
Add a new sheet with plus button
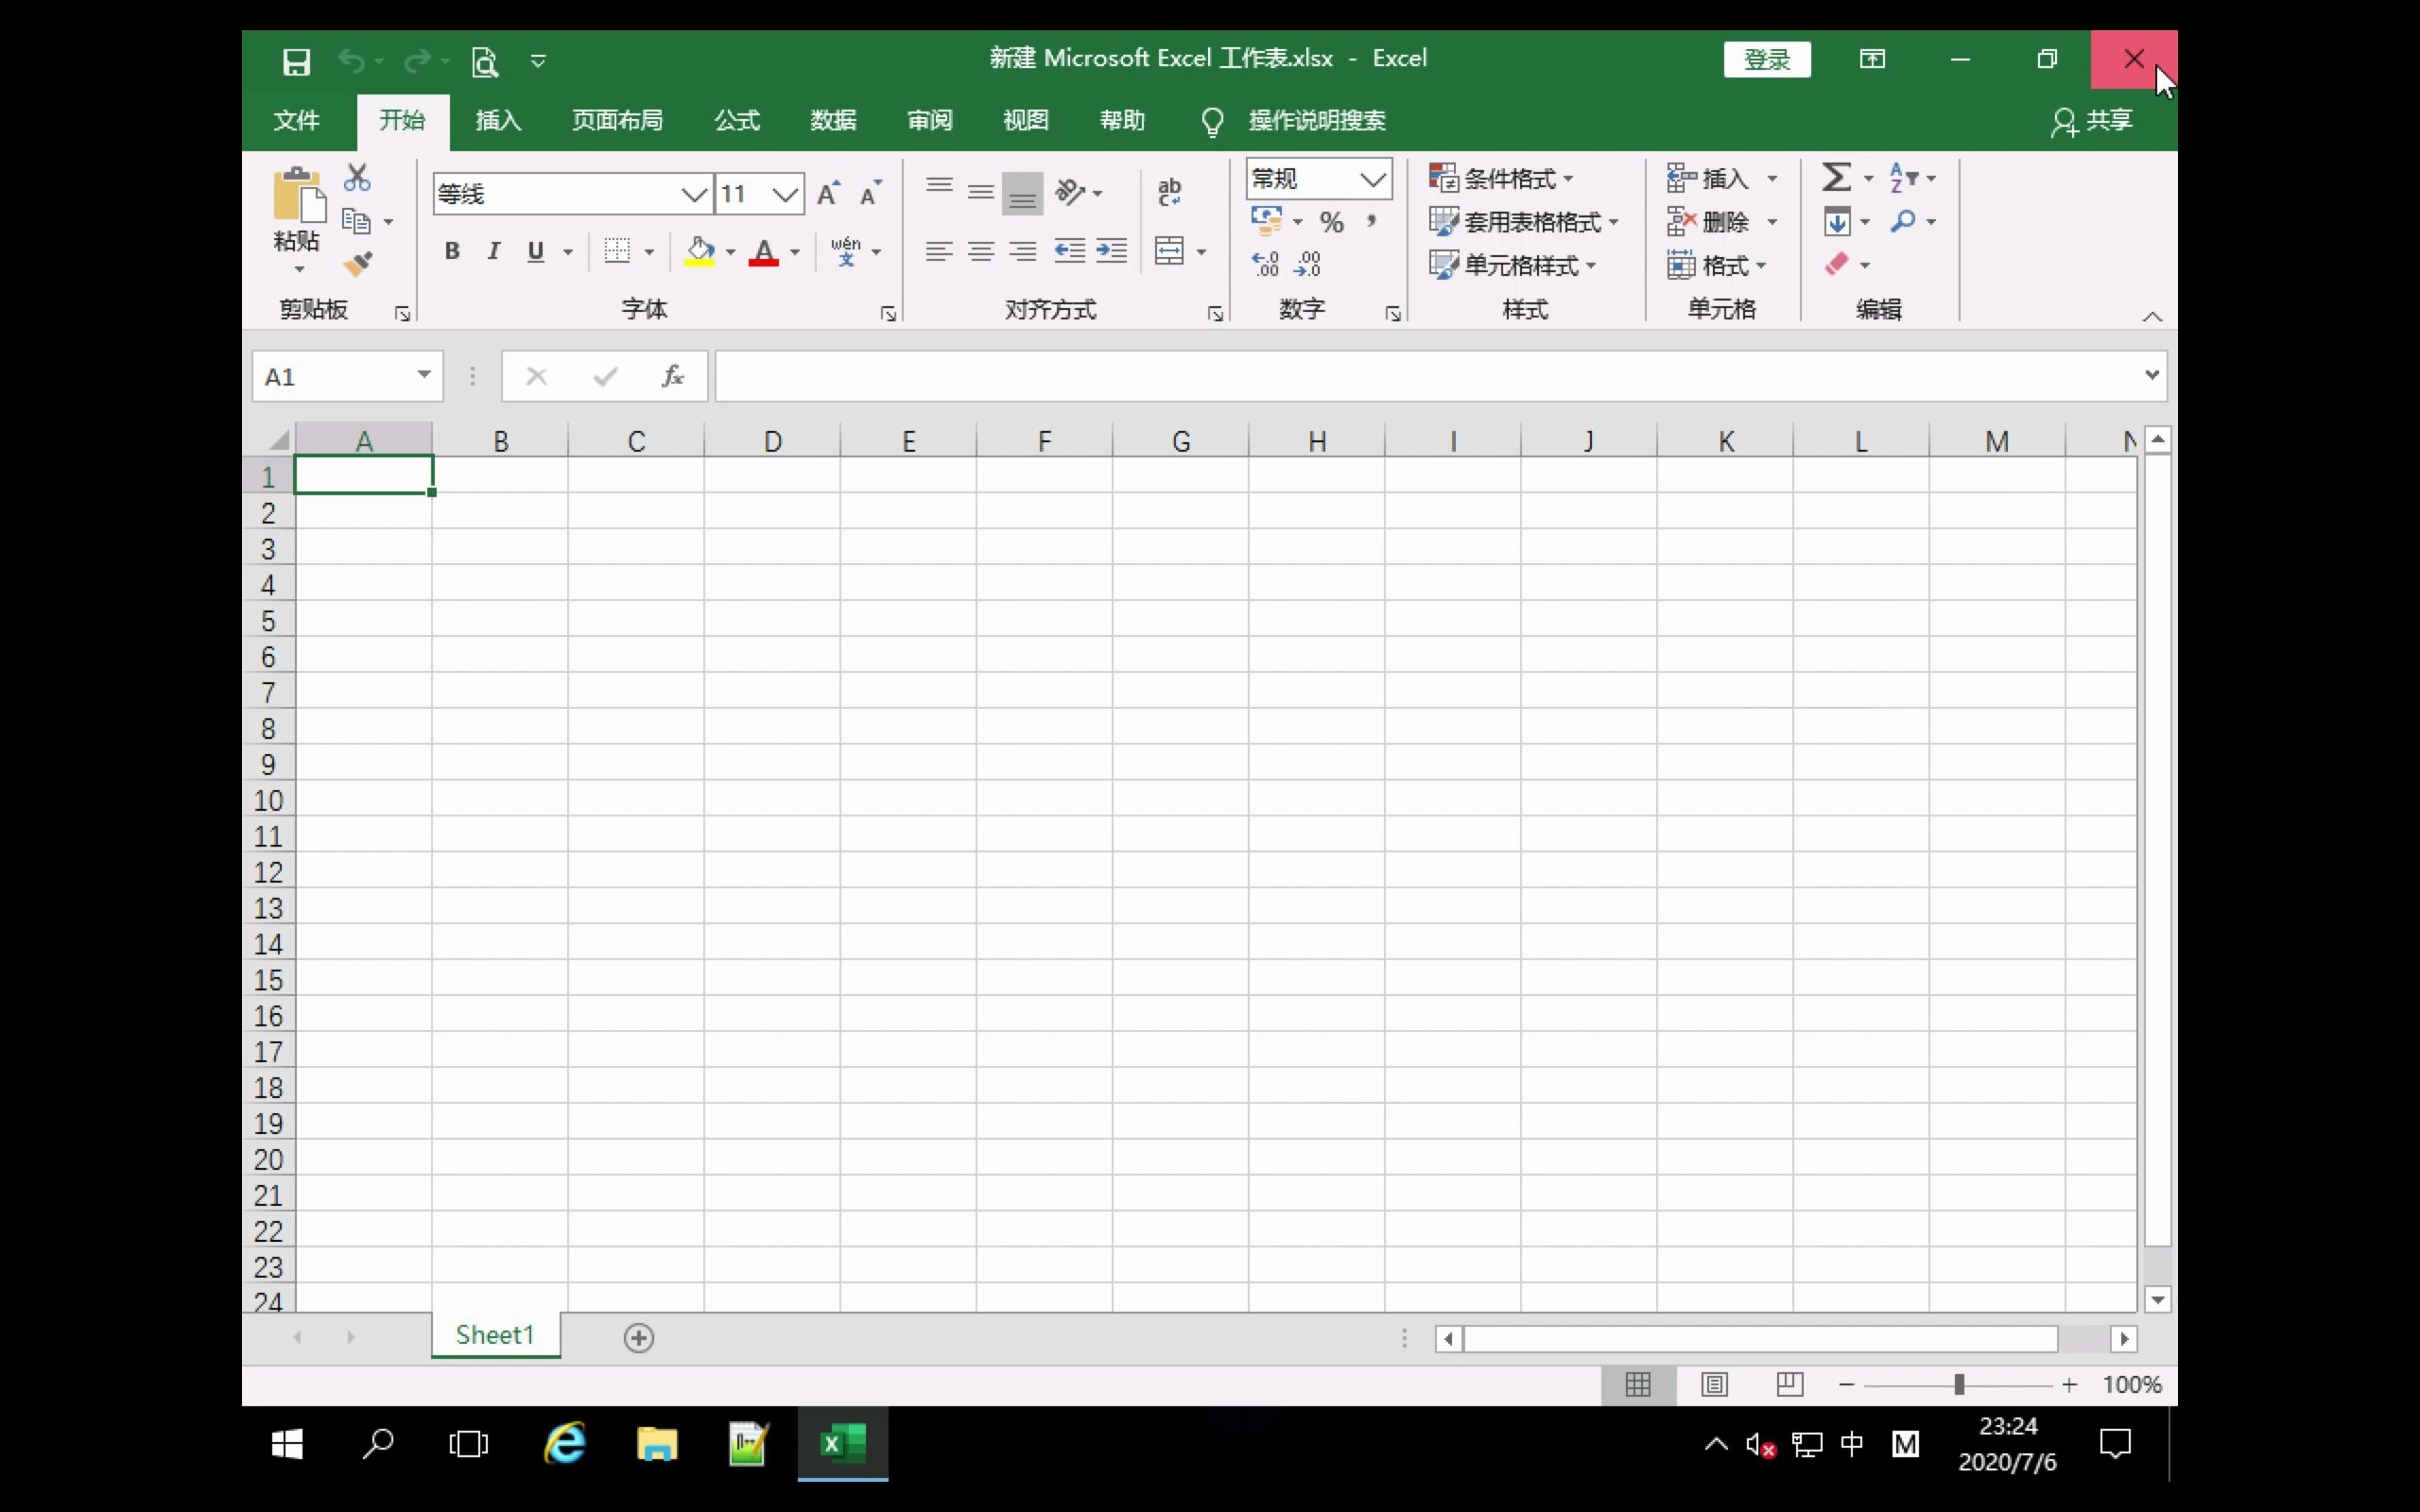(639, 1337)
